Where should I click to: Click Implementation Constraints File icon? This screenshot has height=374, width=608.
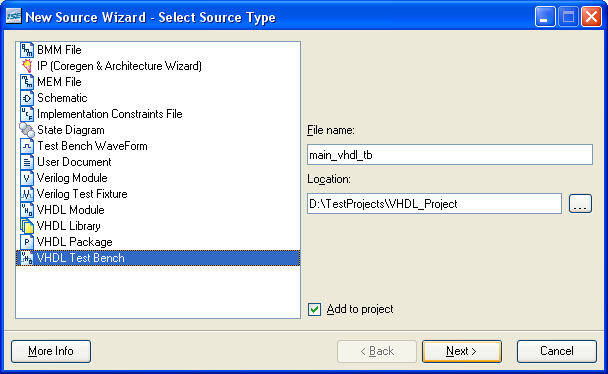(27, 114)
